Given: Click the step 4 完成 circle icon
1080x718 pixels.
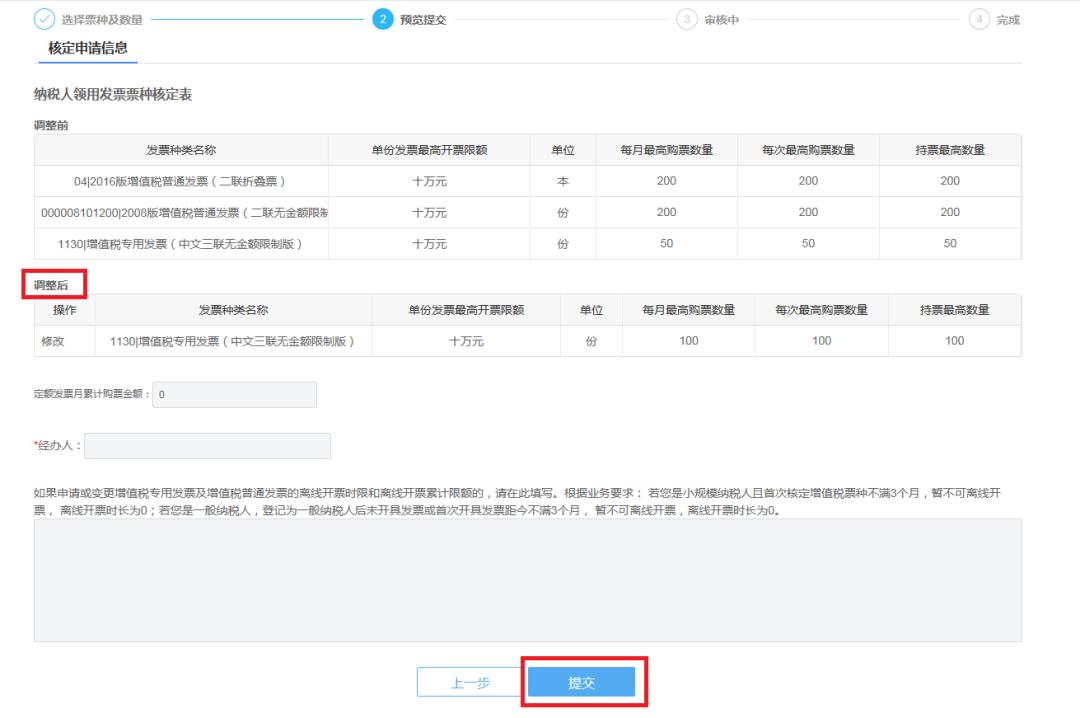Looking at the screenshot, I should [x=979, y=20].
